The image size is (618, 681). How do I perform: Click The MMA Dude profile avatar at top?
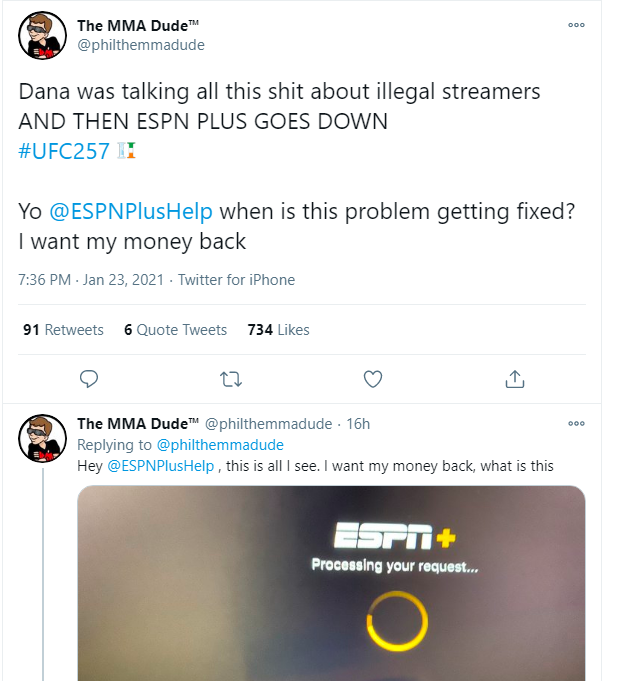pyautogui.click(x=43, y=37)
